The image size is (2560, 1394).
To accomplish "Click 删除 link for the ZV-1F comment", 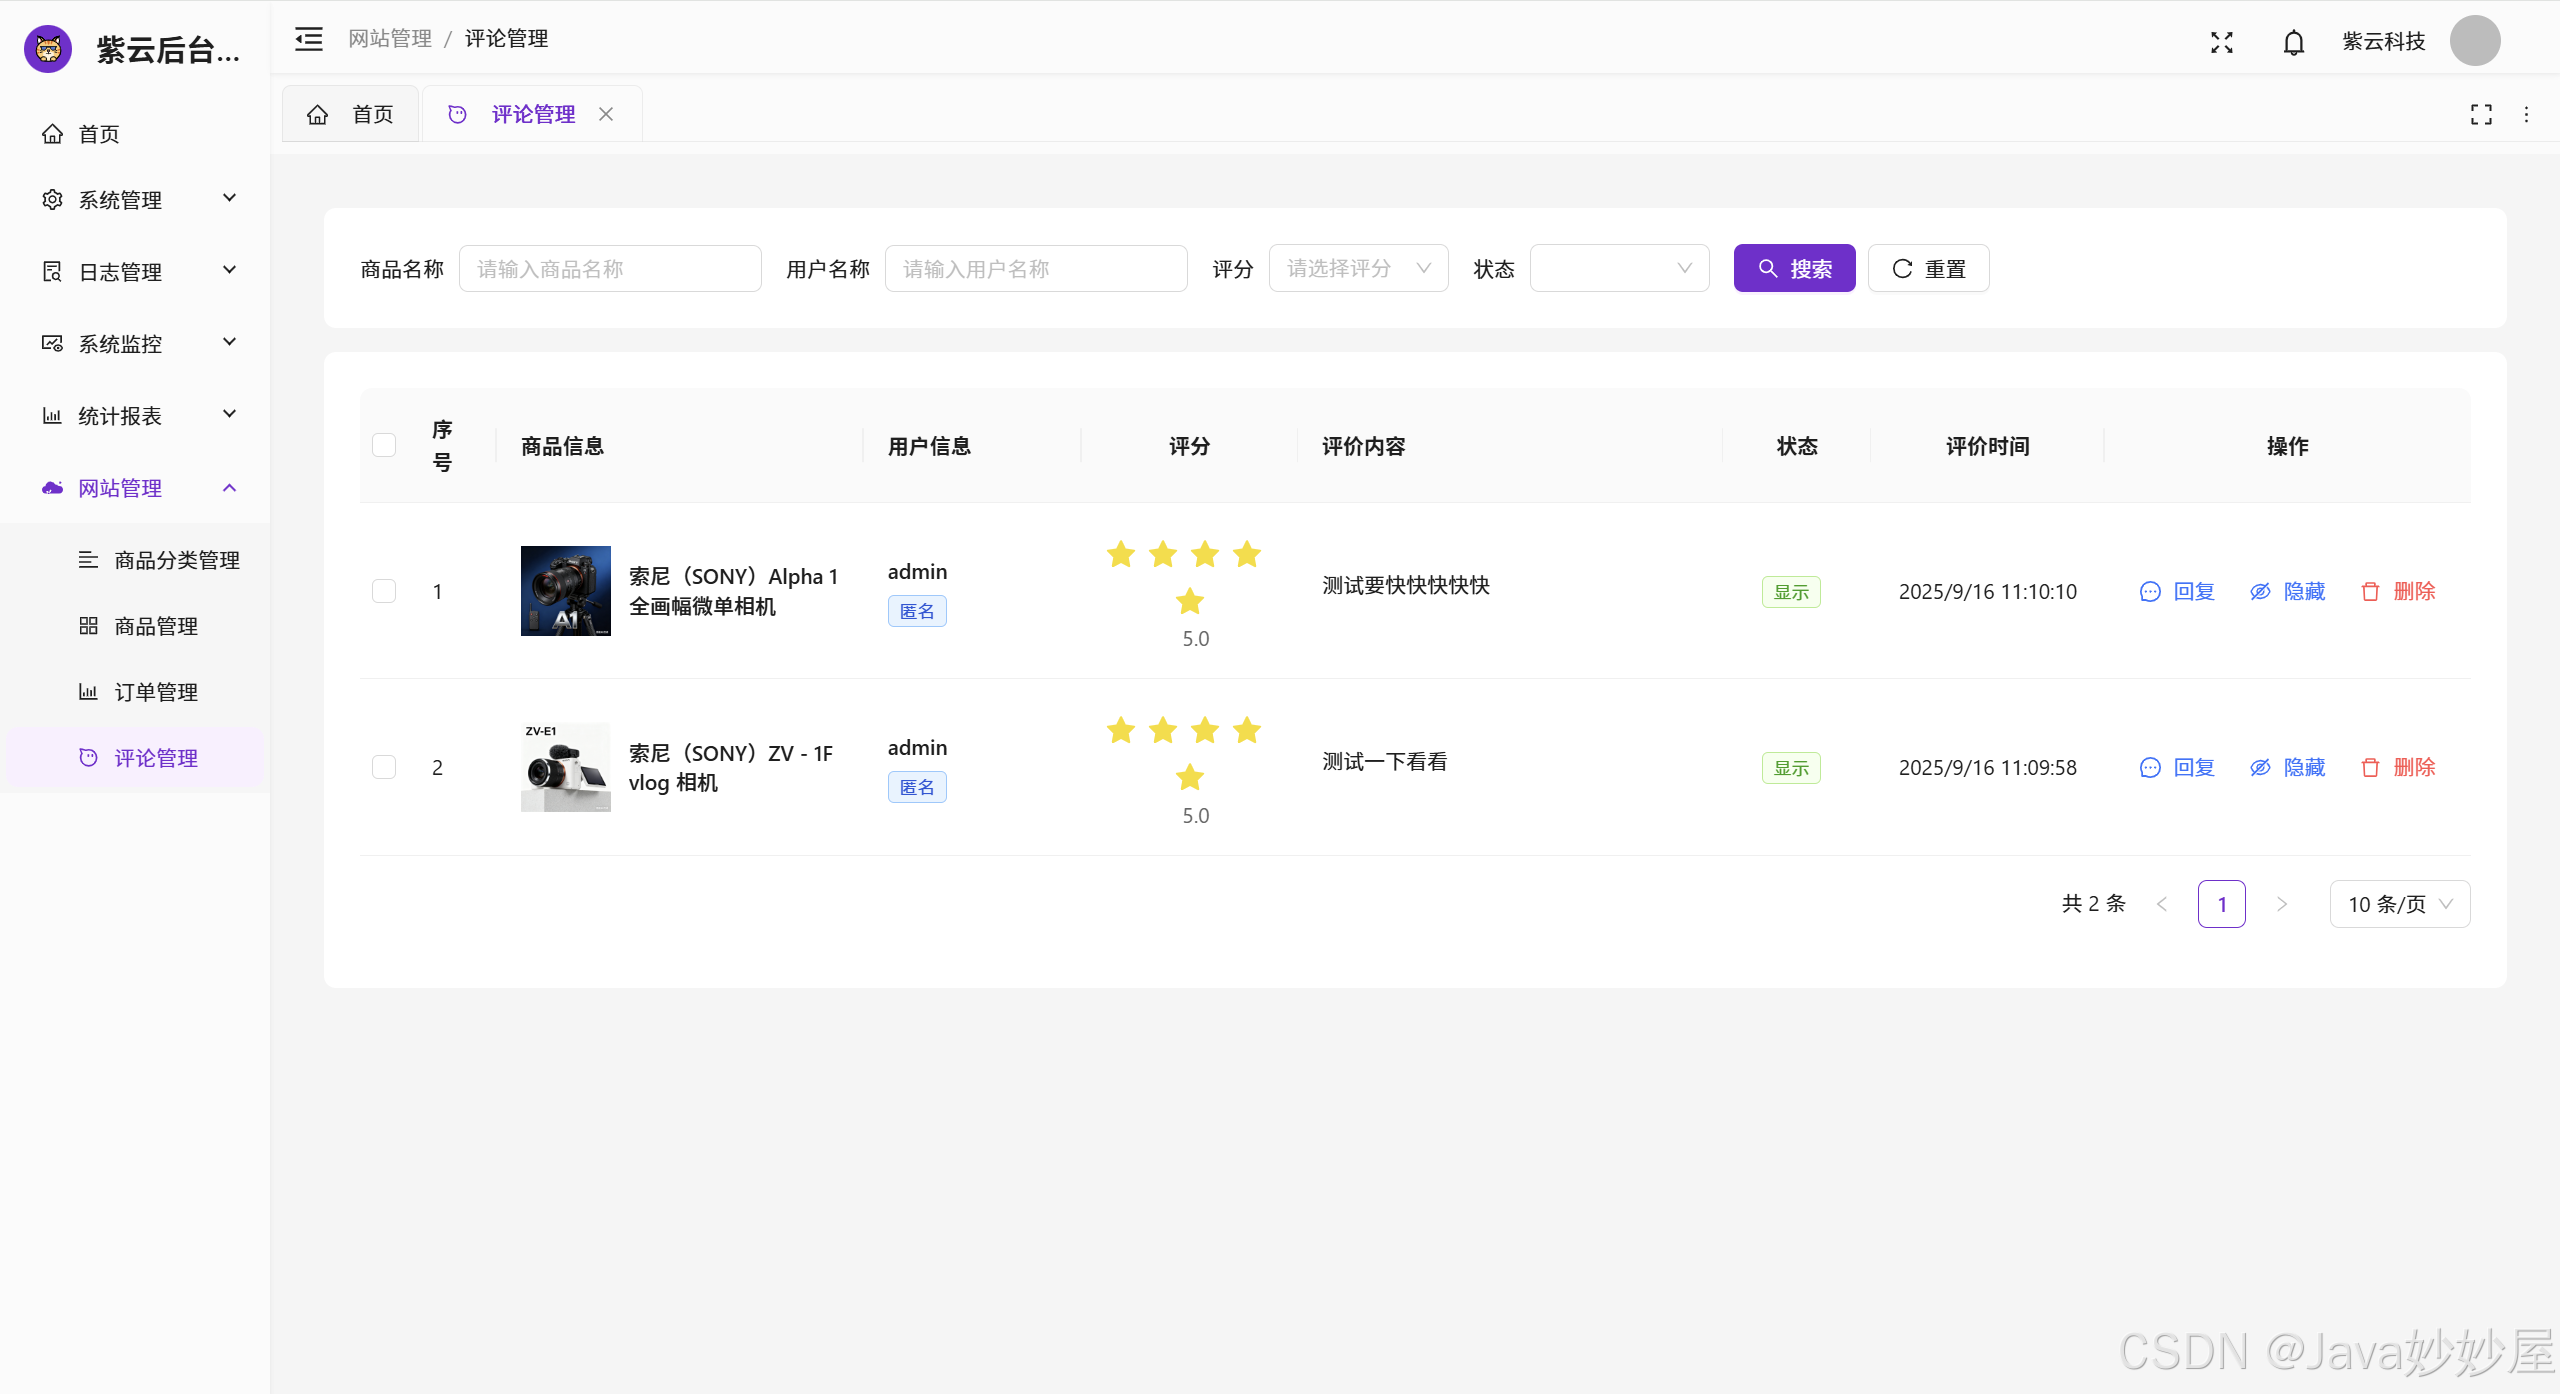I will click(2414, 768).
